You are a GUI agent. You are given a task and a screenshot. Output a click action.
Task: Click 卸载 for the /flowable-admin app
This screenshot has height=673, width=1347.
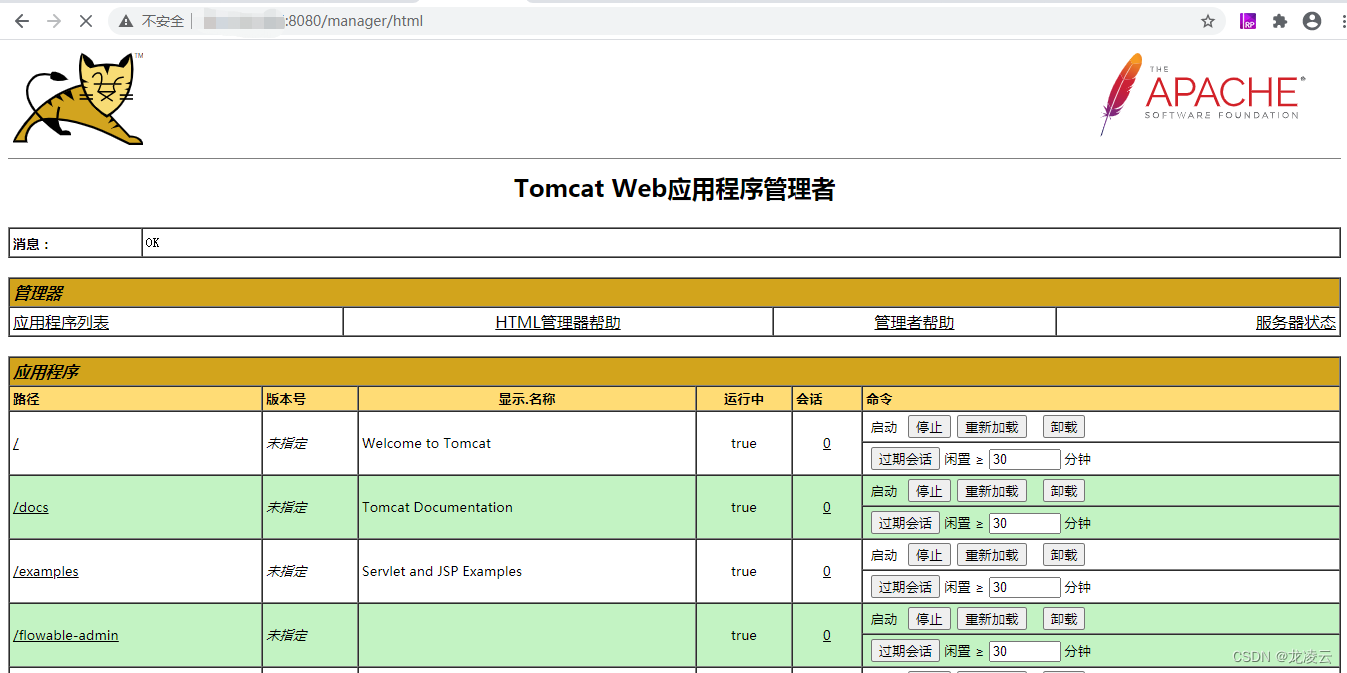1064,619
